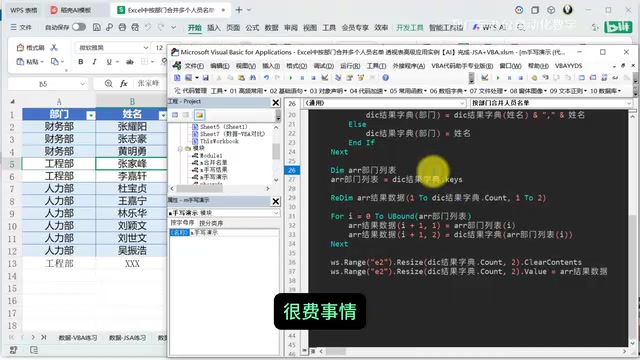Click the Bold icon in WPS ribbon
The height and width of the screenshot is (360, 640).
[x=81, y=62]
